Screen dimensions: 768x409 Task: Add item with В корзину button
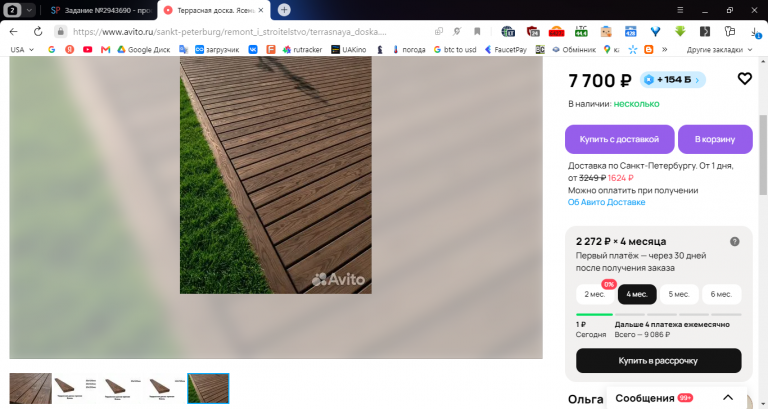click(715, 139)
